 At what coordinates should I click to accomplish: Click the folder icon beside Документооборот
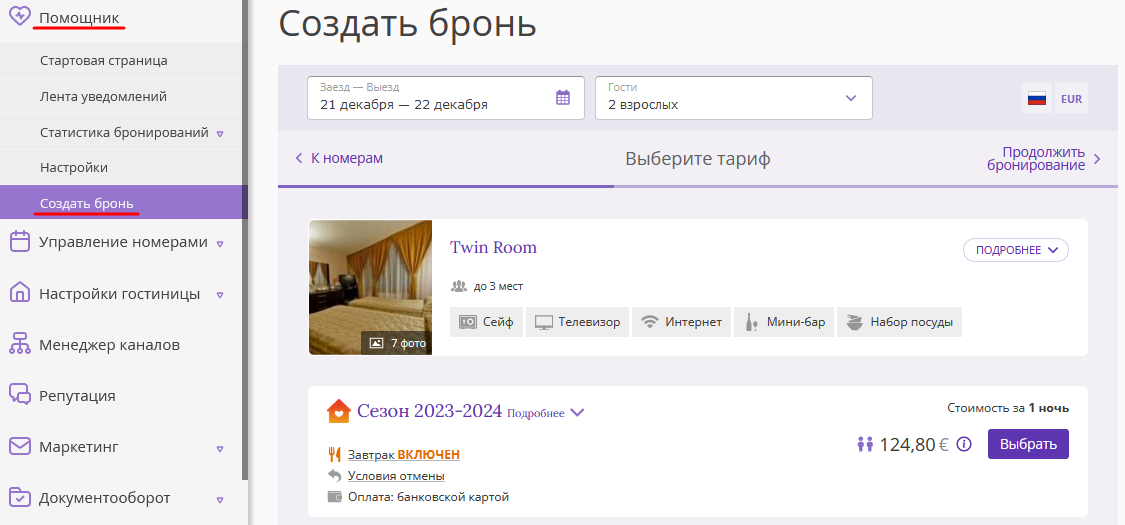click(x=19, y=497)
